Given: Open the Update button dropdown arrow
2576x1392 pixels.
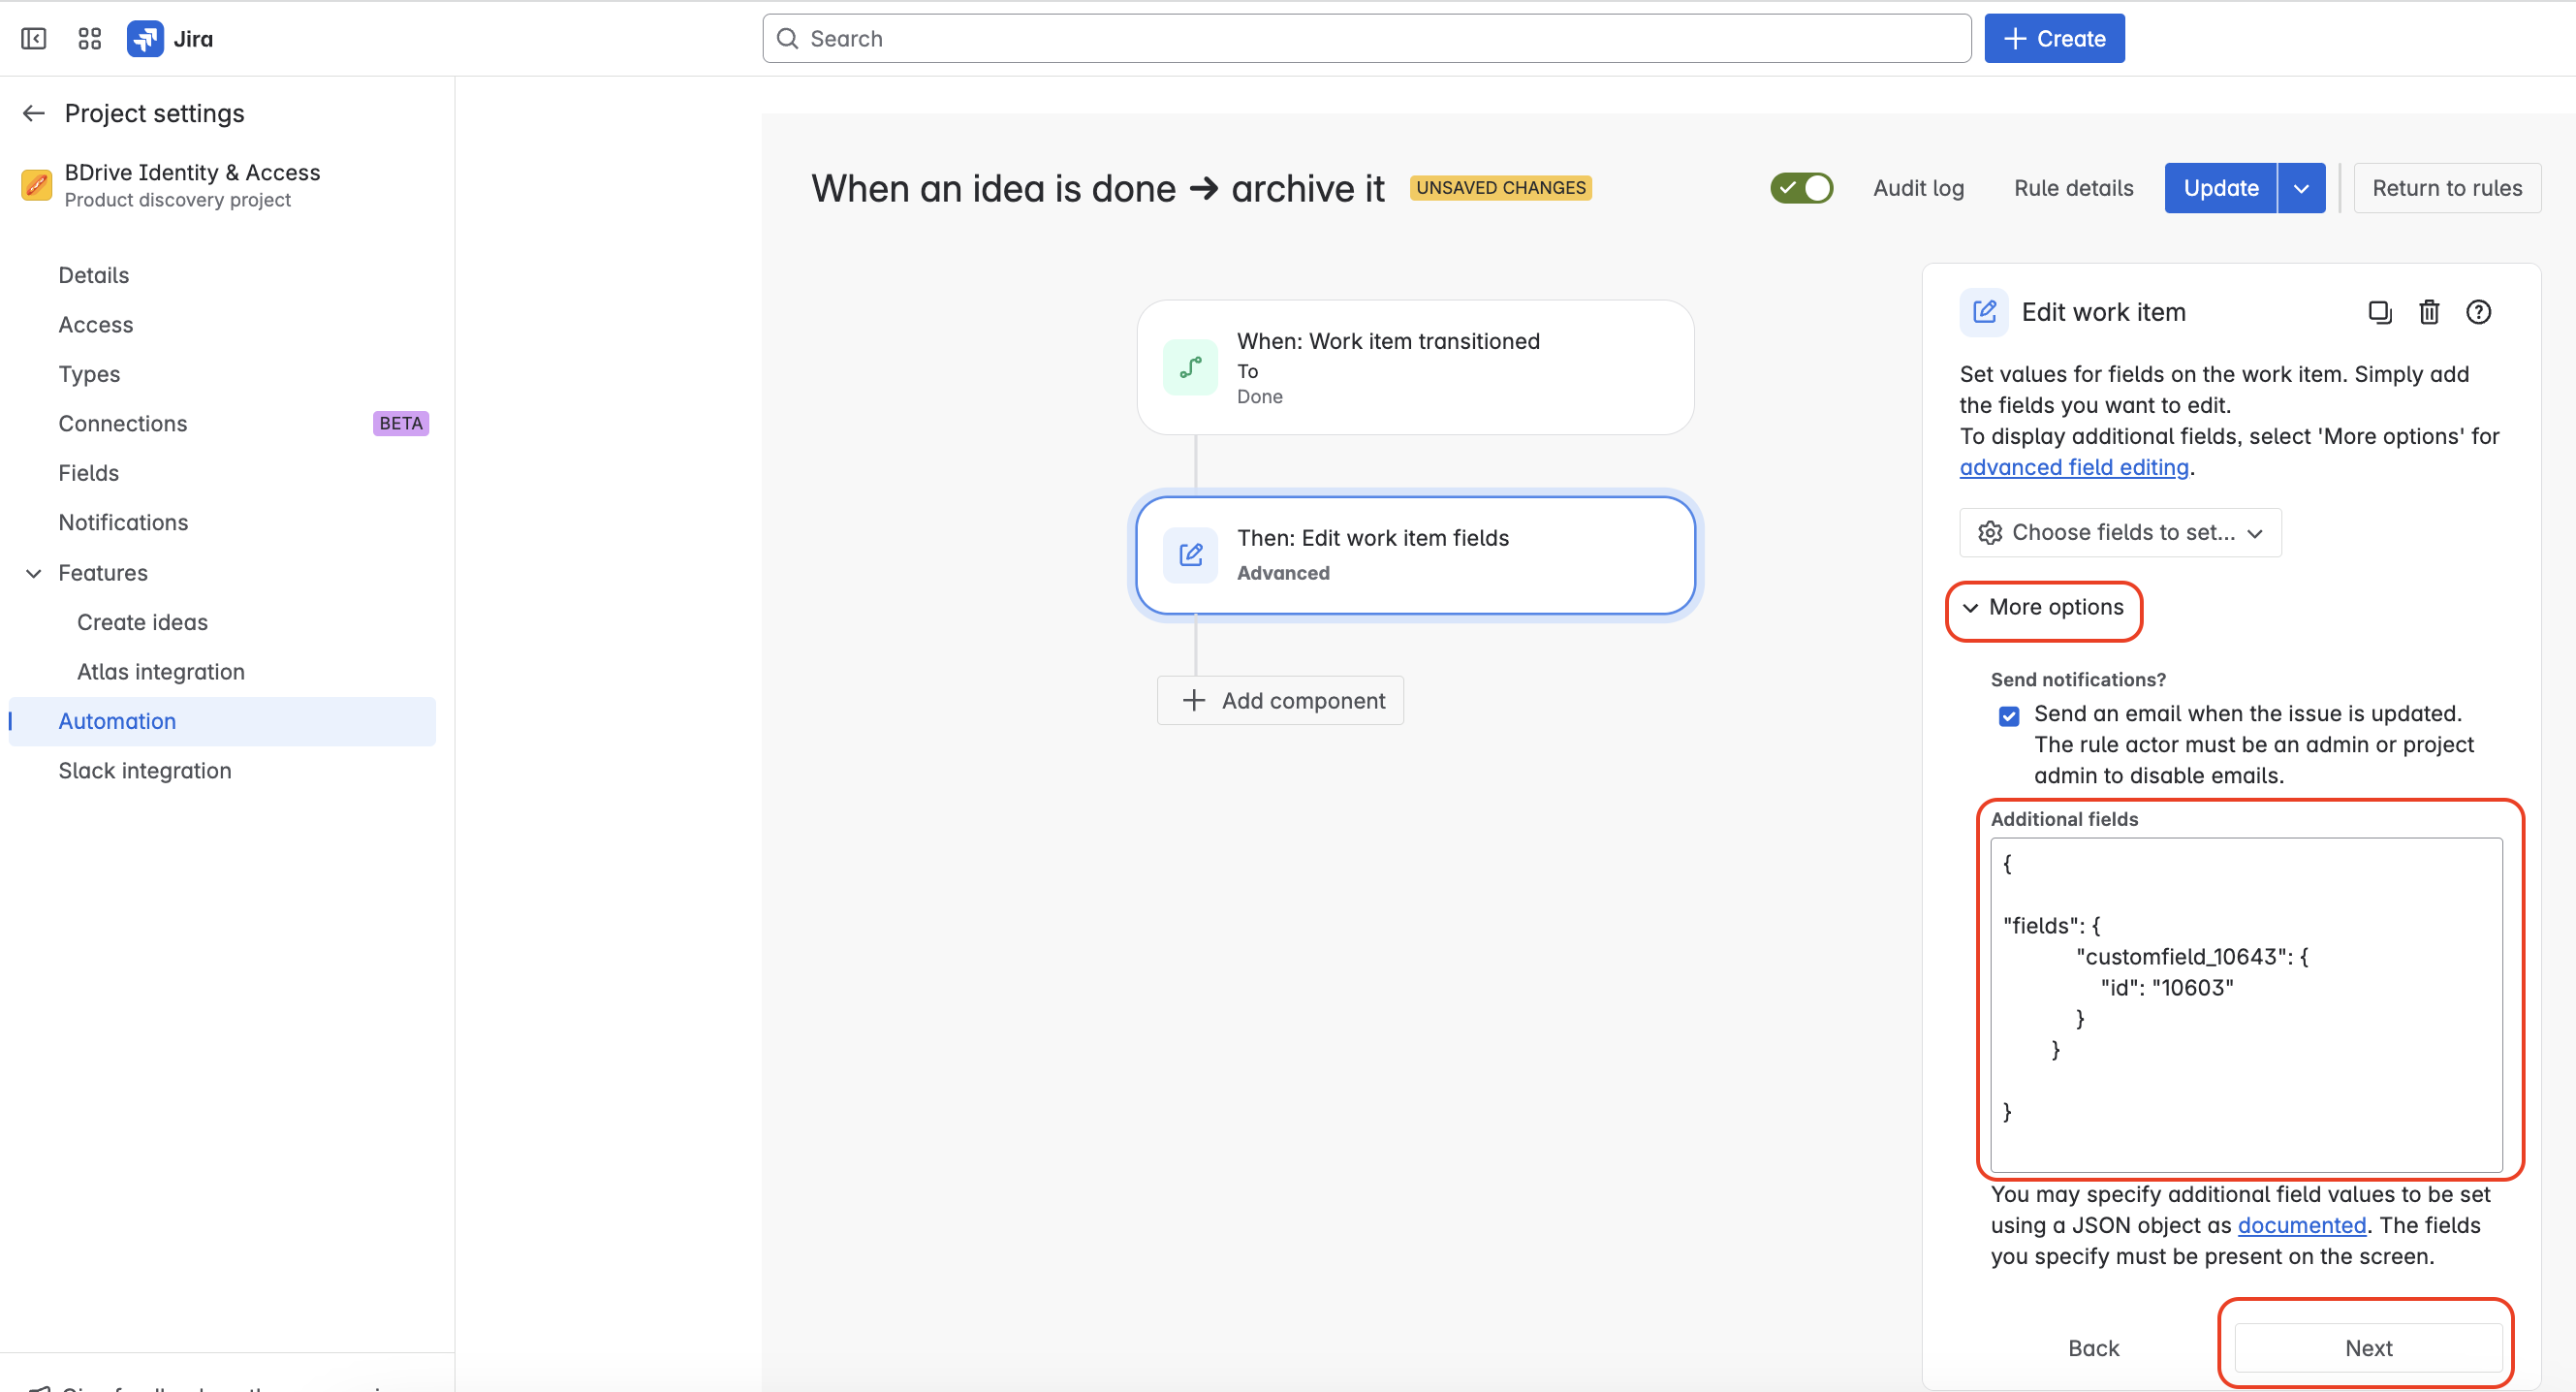Looking at the screenshot, I should click(x=2302, y=187).
